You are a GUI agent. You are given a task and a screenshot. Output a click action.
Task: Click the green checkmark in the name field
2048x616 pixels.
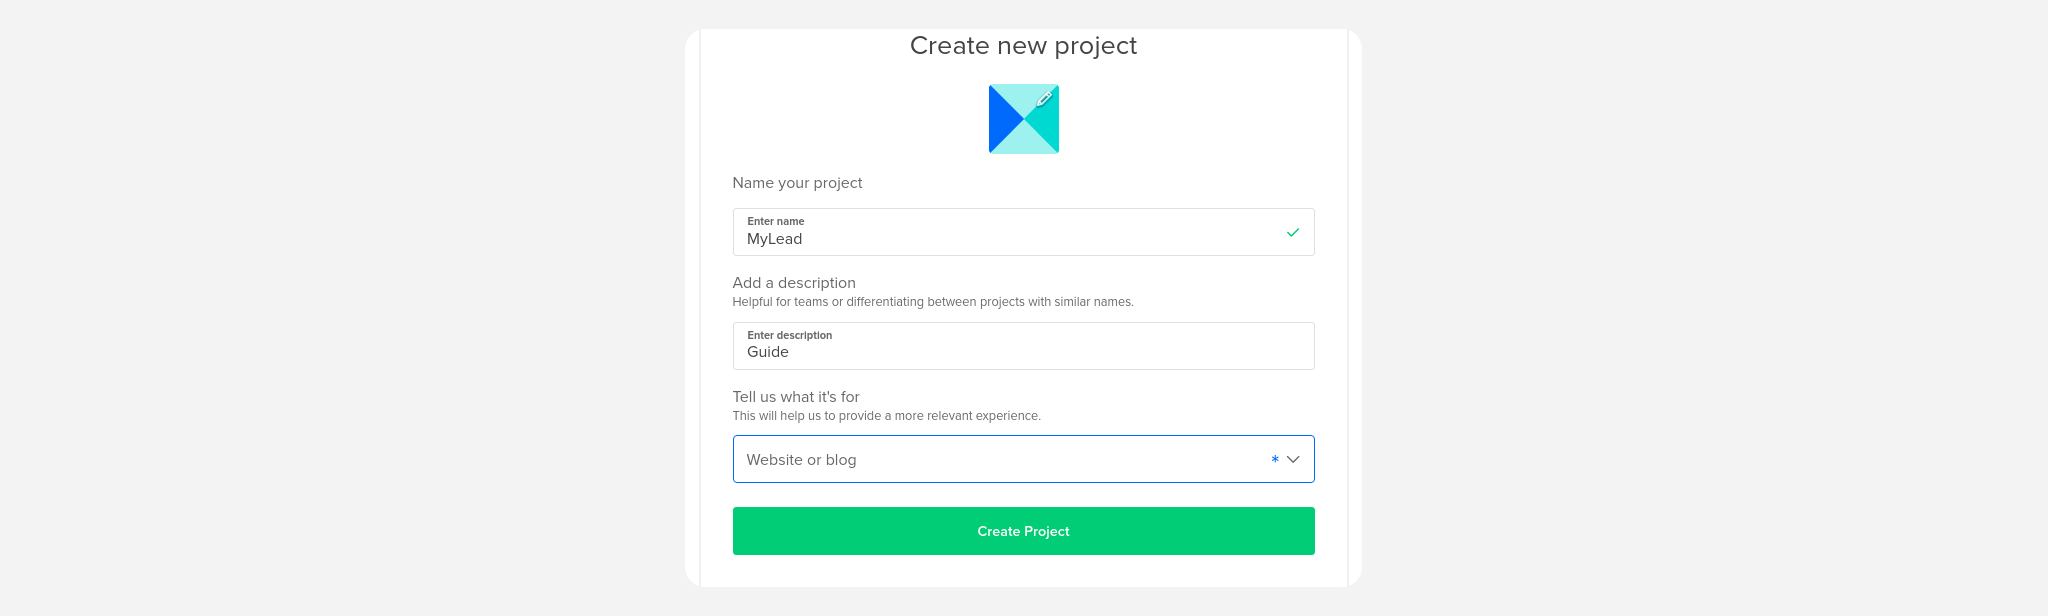pos(1293,232)
